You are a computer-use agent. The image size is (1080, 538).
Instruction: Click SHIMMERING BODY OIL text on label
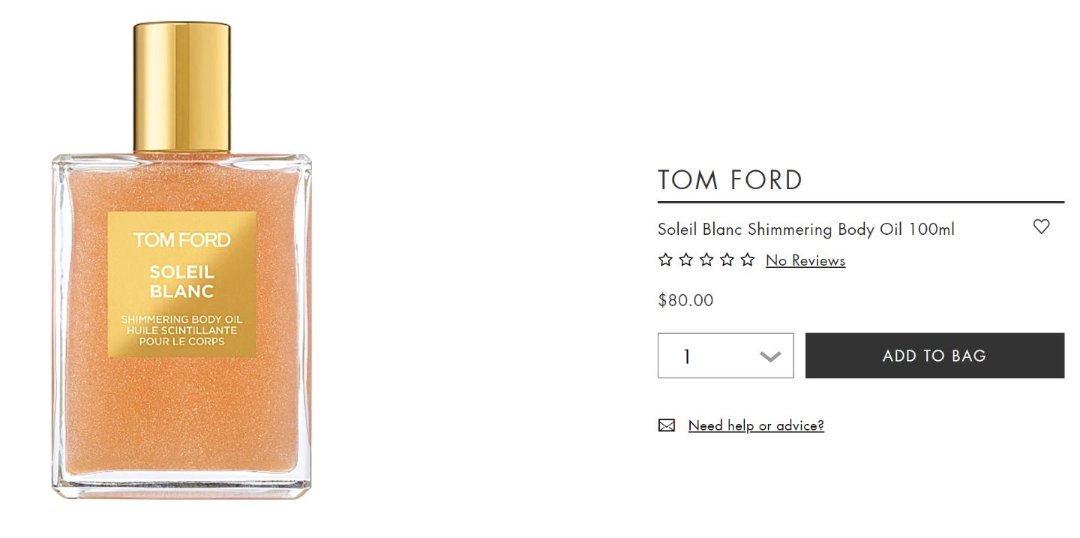coord(182,320)
